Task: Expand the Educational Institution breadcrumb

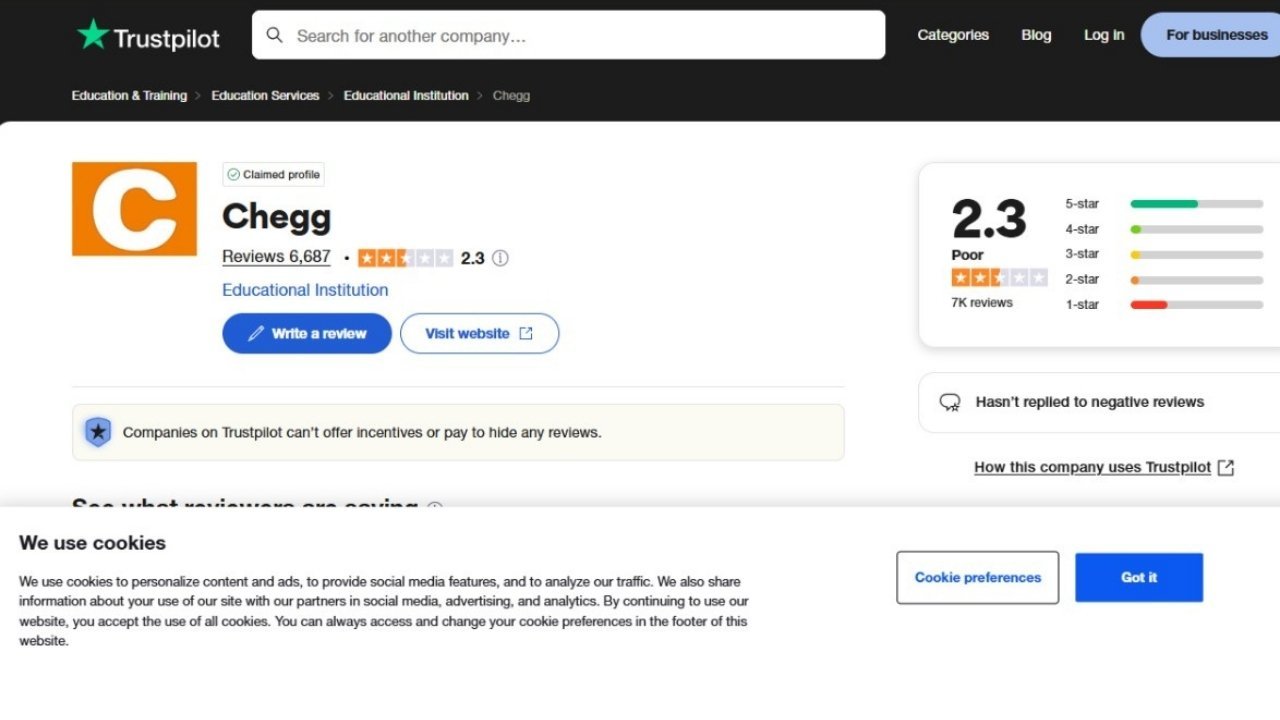Action: pos(406,95)
